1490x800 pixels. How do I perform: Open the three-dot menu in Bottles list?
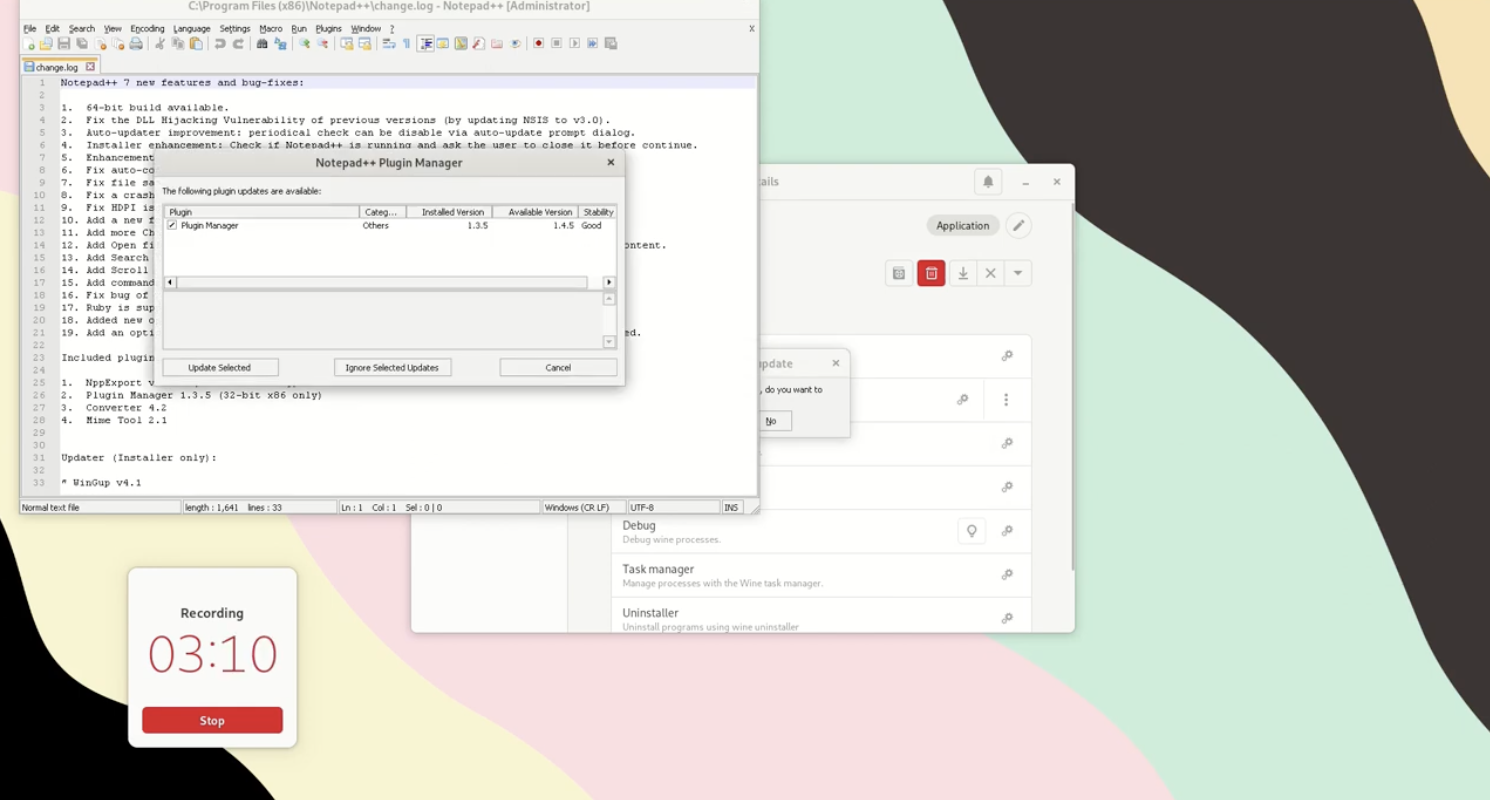[x=1006, y=400]
